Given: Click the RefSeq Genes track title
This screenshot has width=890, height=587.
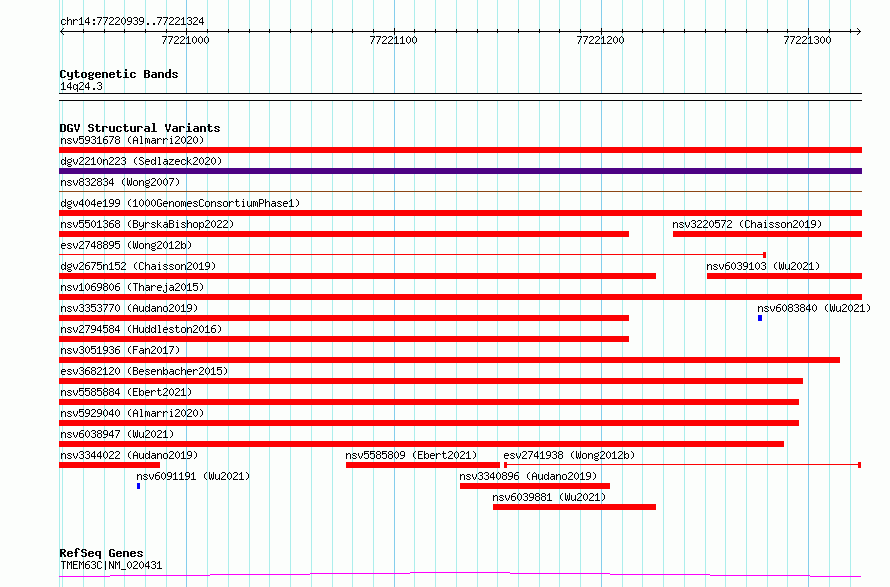Looking at the screenshot, I should click(x=101, y=553).
